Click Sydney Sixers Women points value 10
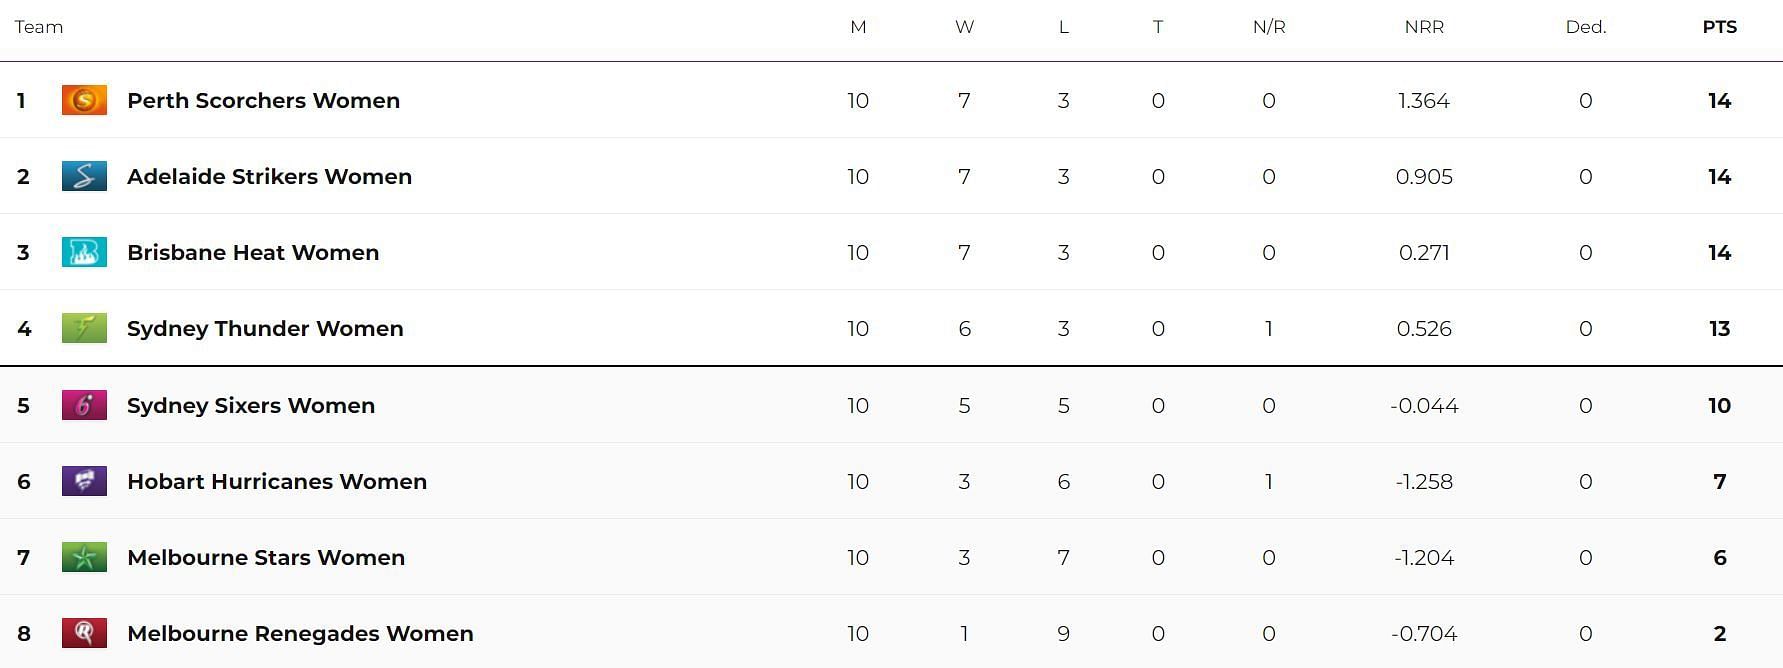This screenshot has height=668, width=1783. (1719, 405)
